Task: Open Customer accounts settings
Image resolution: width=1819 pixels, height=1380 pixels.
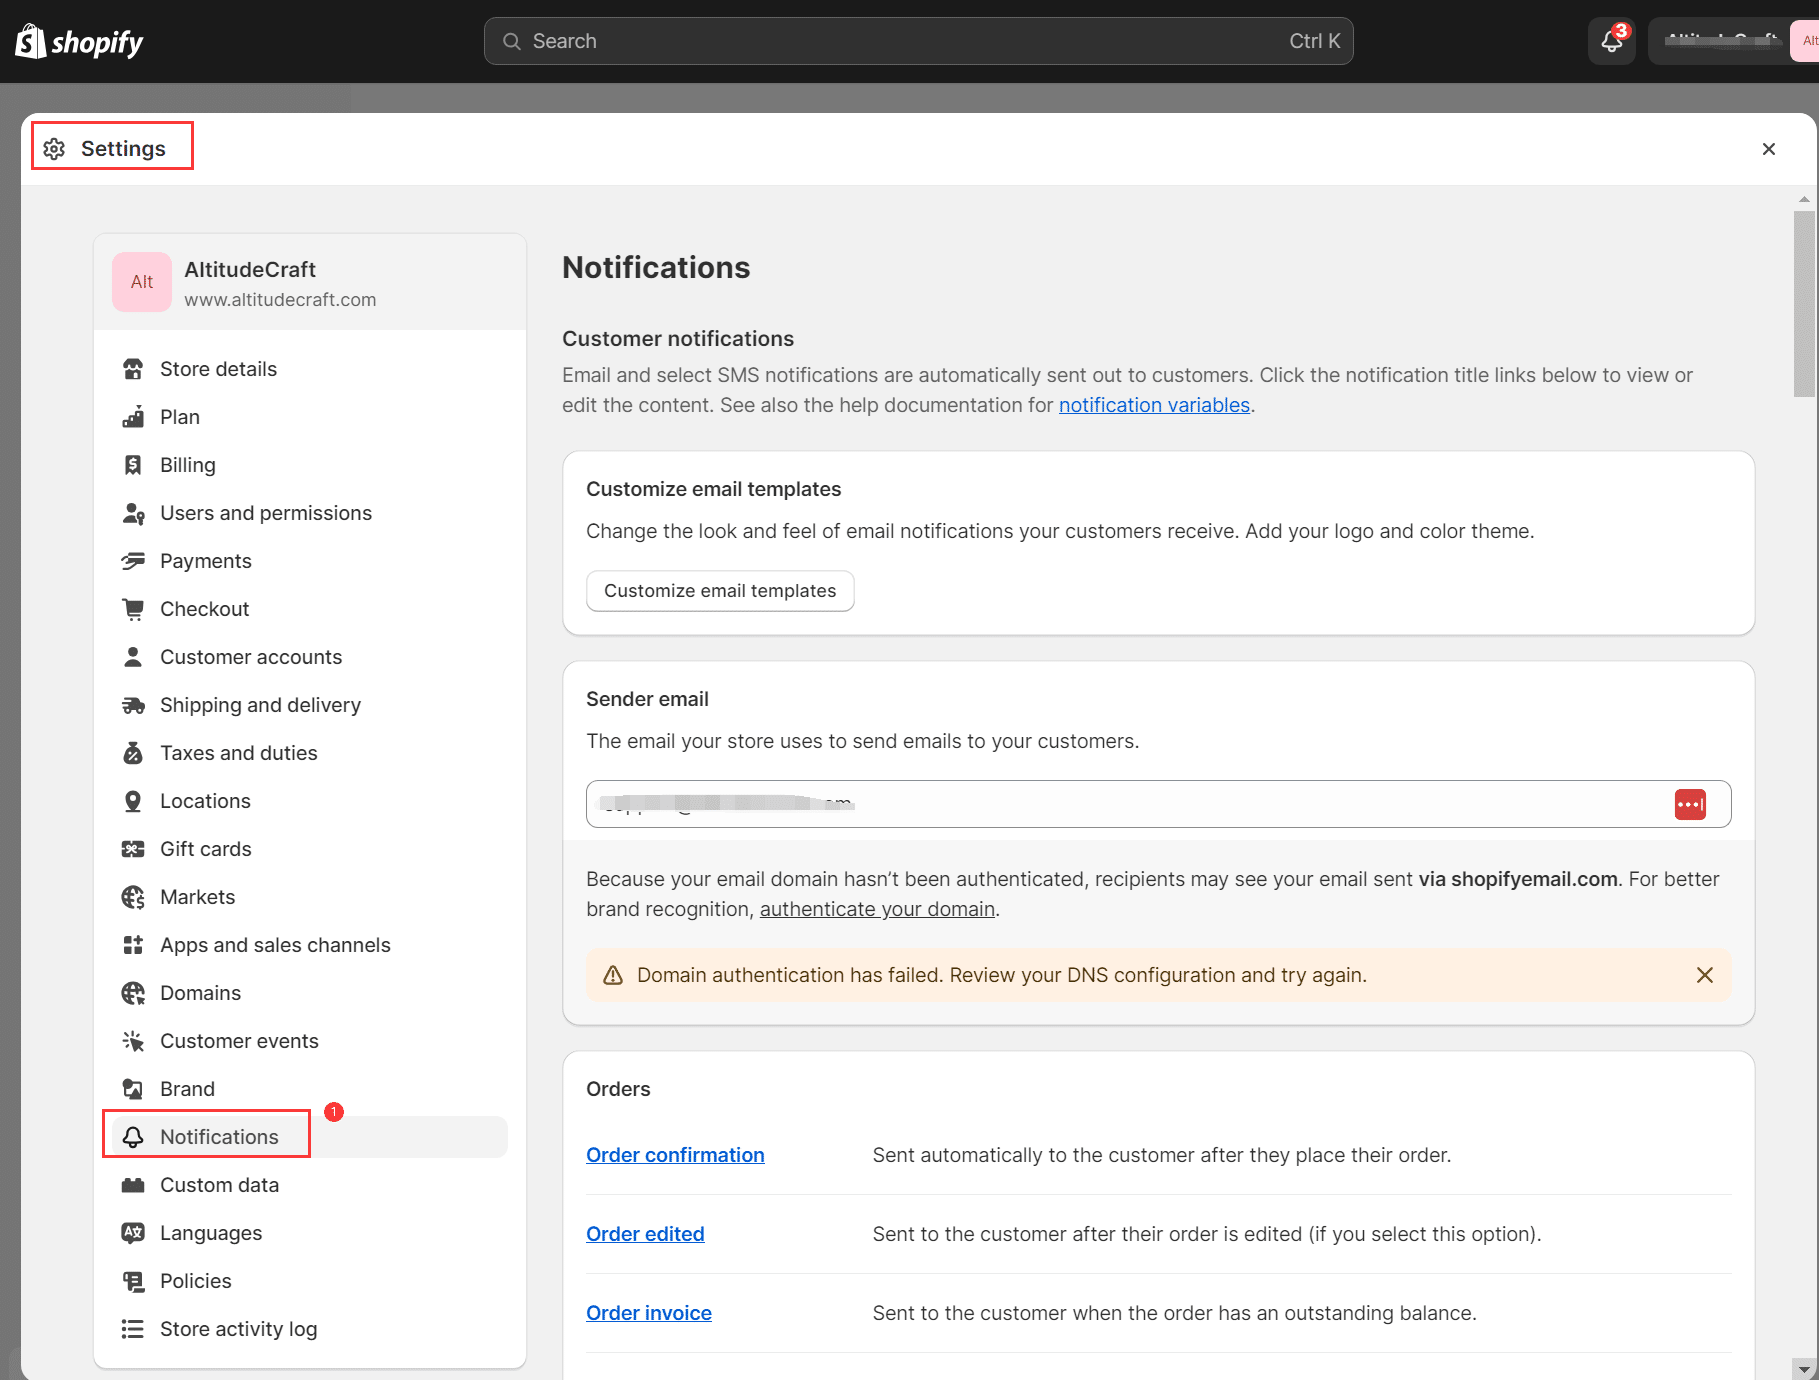Action: pos(250,657)
